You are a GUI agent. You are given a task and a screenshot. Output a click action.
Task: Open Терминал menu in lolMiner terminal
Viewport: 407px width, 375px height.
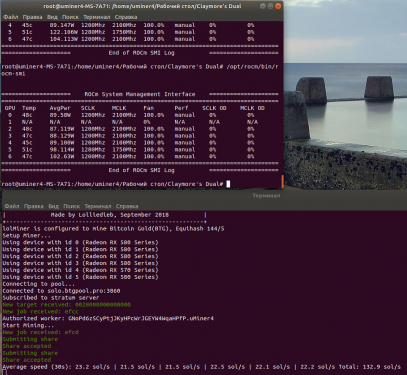point(98,206)
